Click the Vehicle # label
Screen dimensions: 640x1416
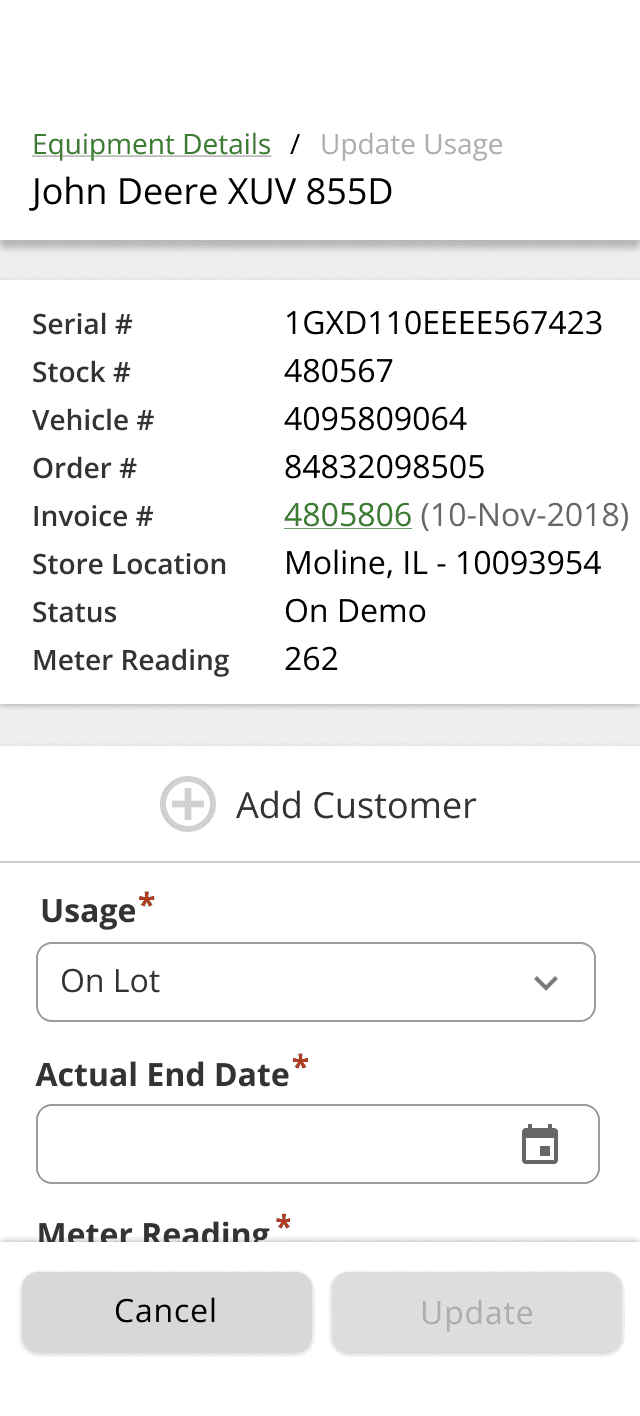[93, 420]
